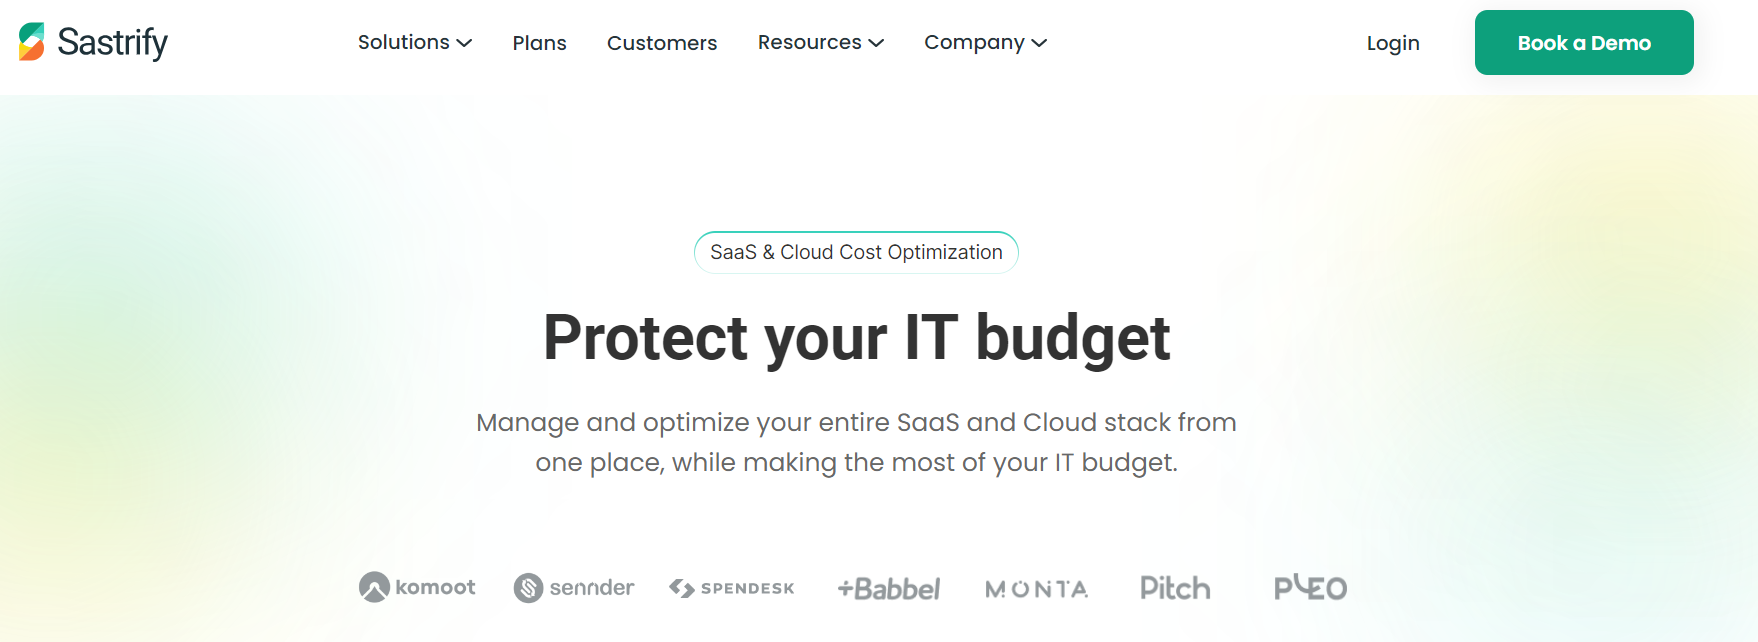1758x642 pixels.
Task: Open the Customers page
Action: 662,43
